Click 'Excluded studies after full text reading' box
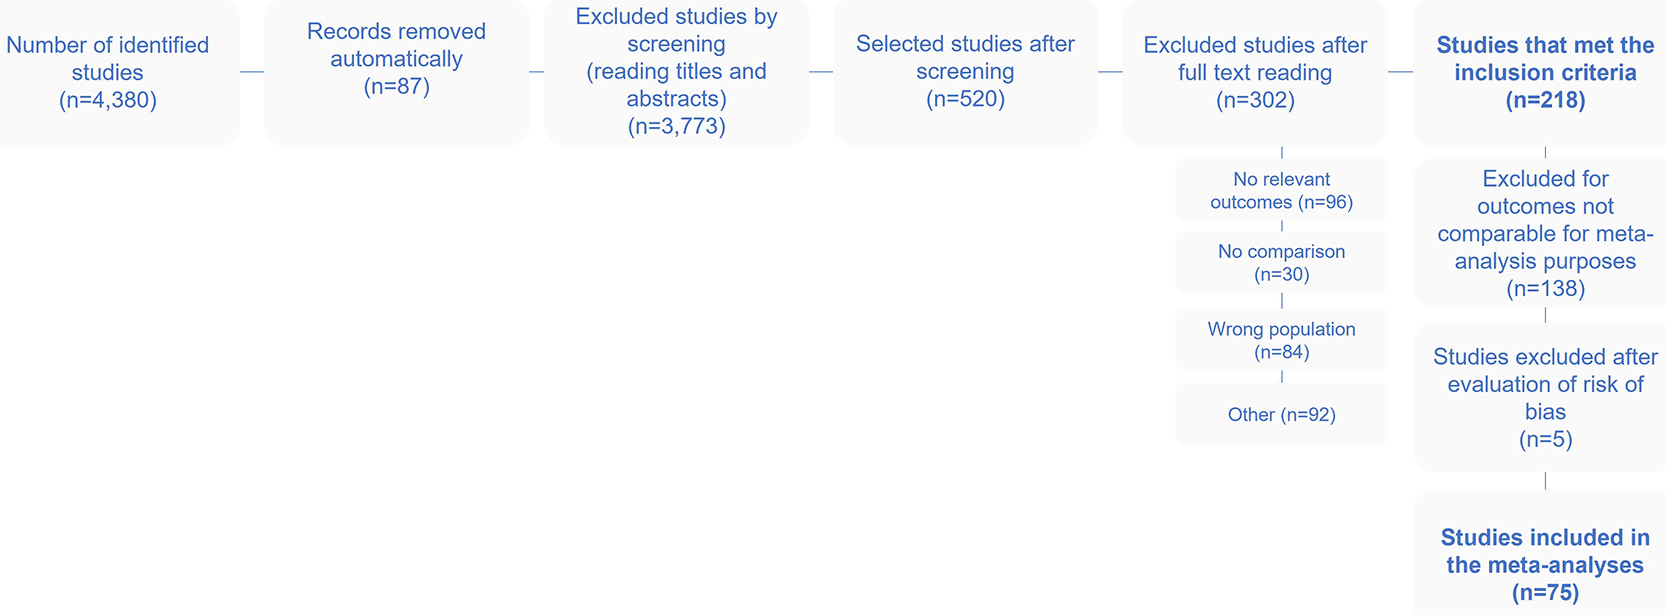 click(x=1255, y=72)
